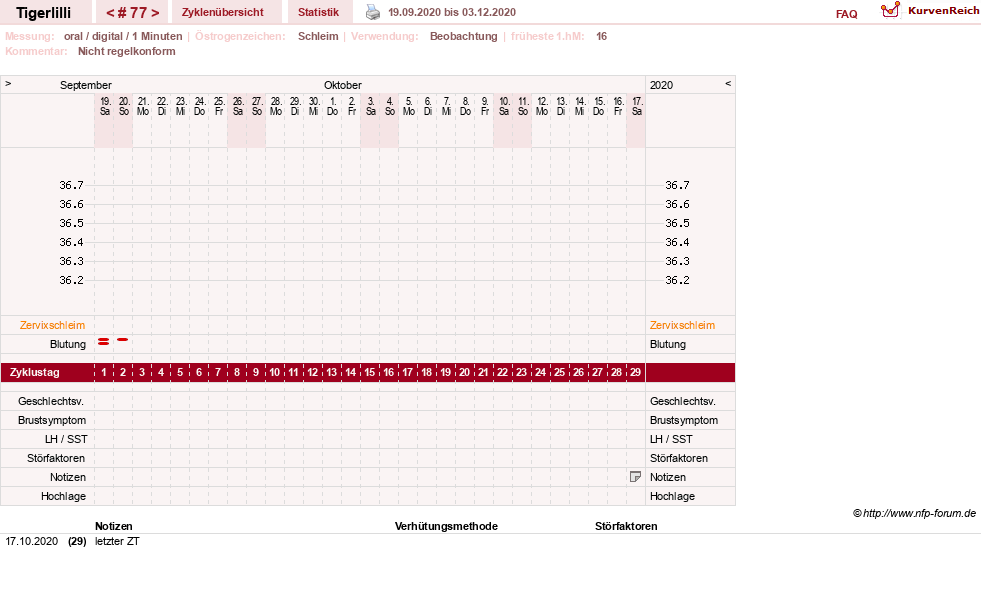
Task: Click the '17. Sa' date column header
Action: (636, 106)
